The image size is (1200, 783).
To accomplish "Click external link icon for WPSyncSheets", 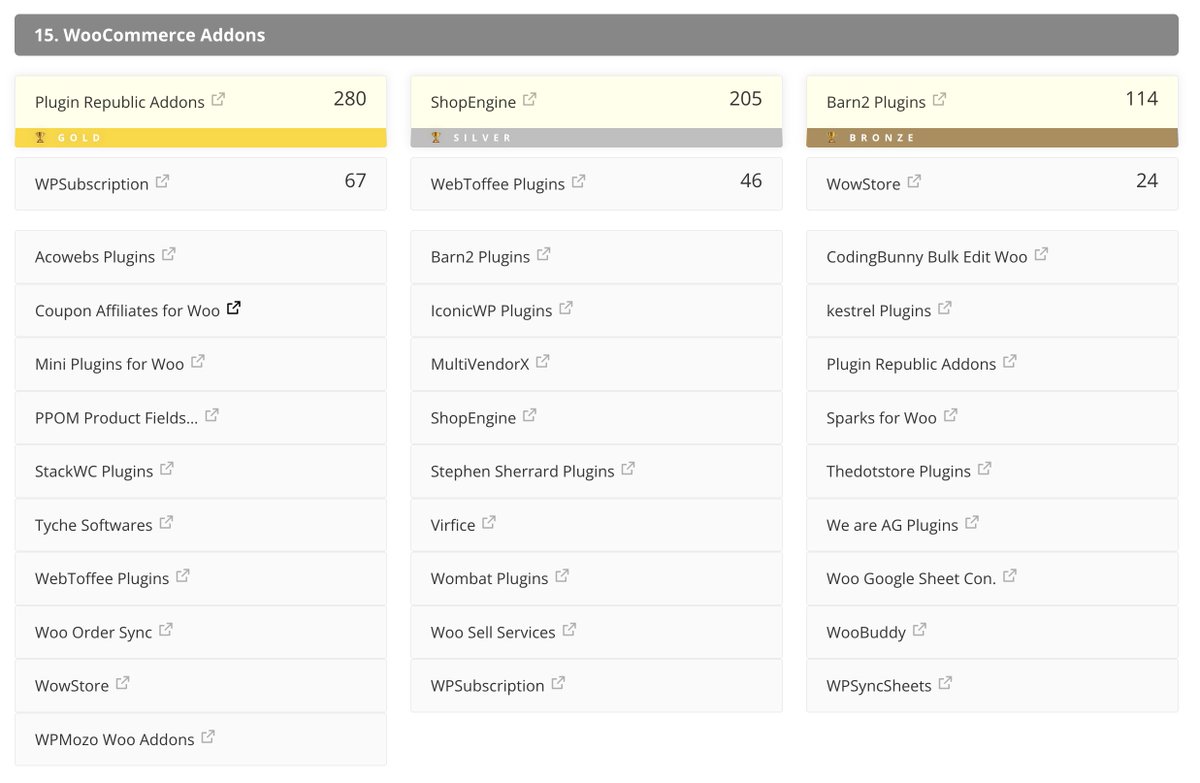I will pos(945,684).
